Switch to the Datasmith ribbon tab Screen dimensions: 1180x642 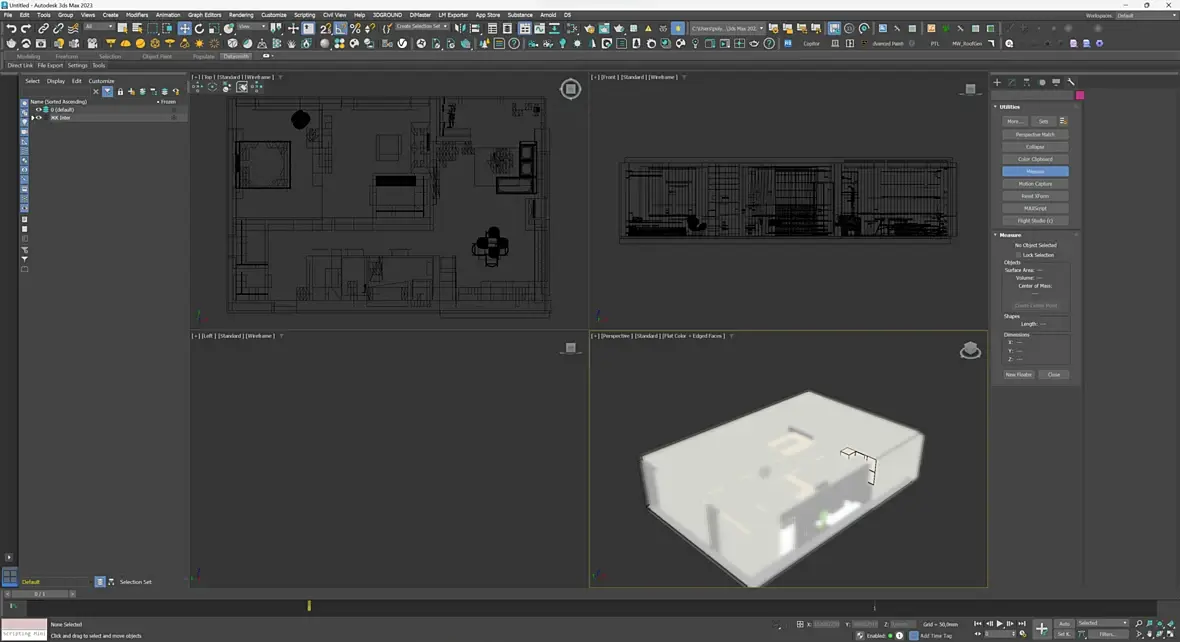pyautogui.click(x=236, y=56)
